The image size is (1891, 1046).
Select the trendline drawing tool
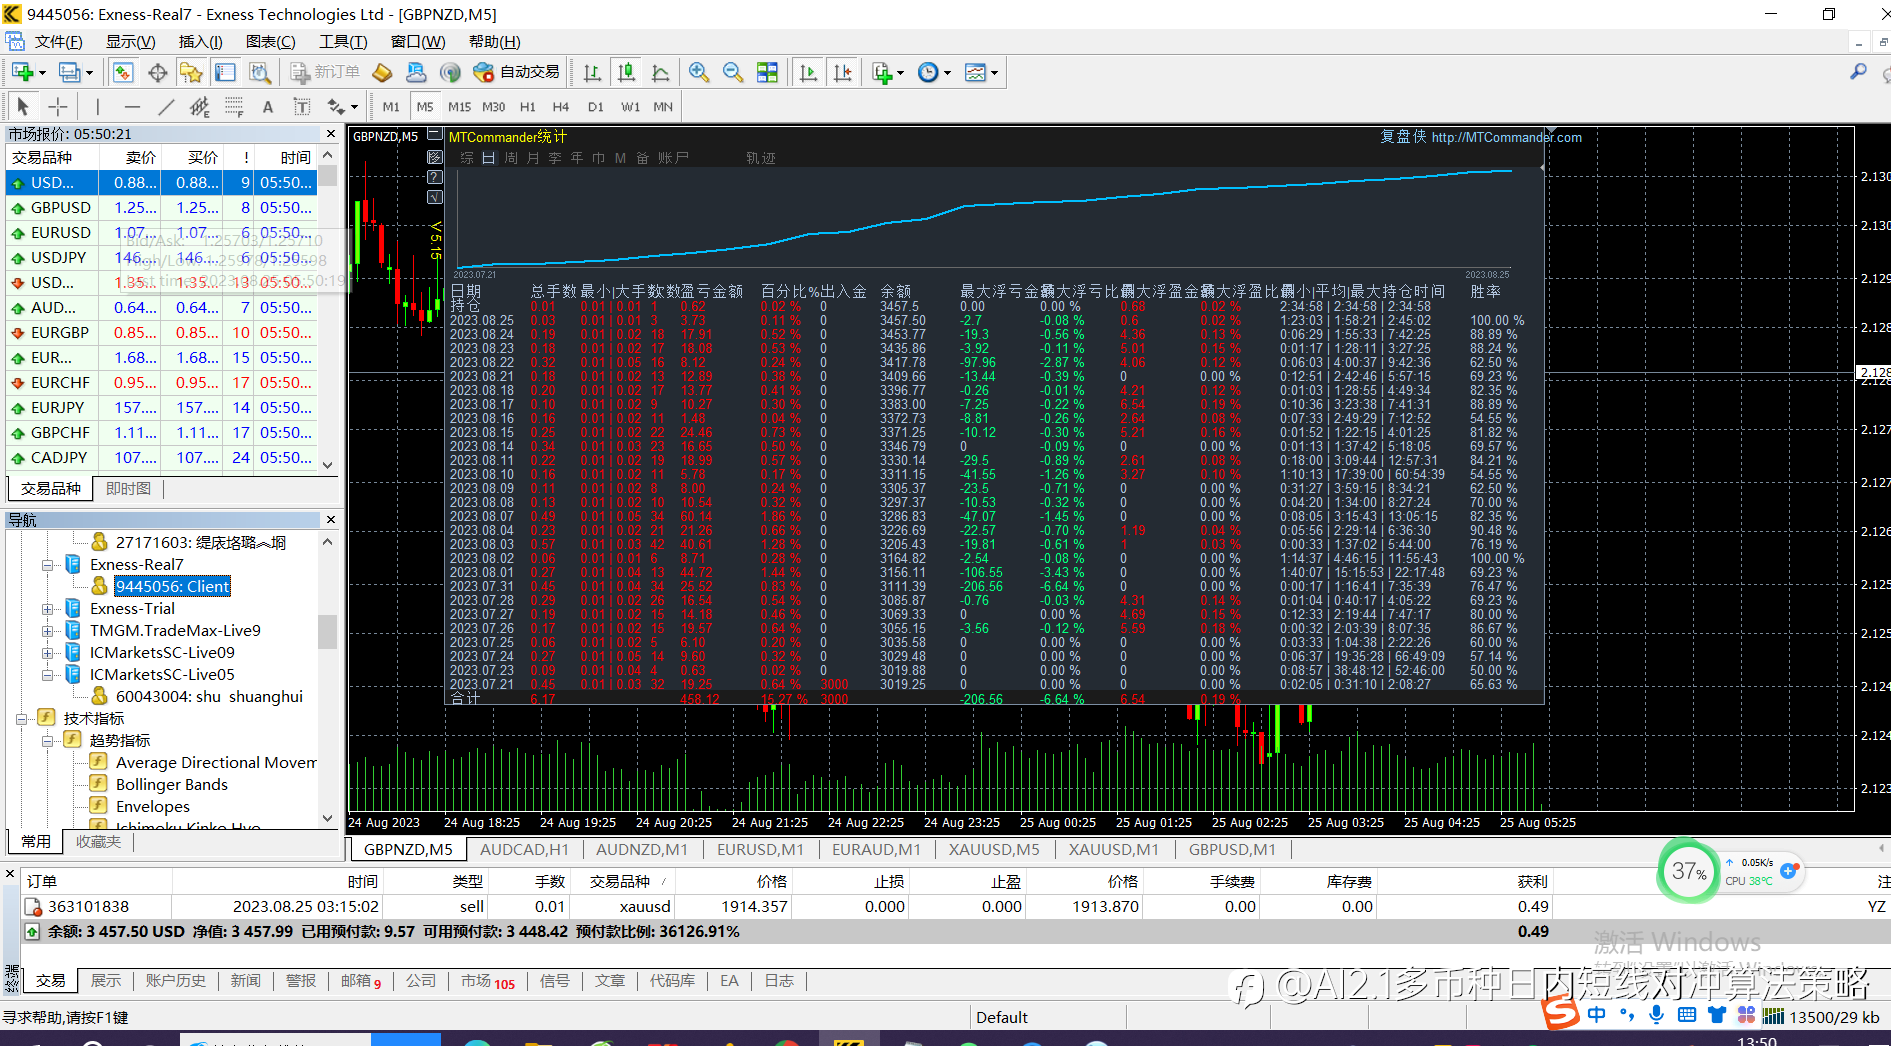[166, 107]
